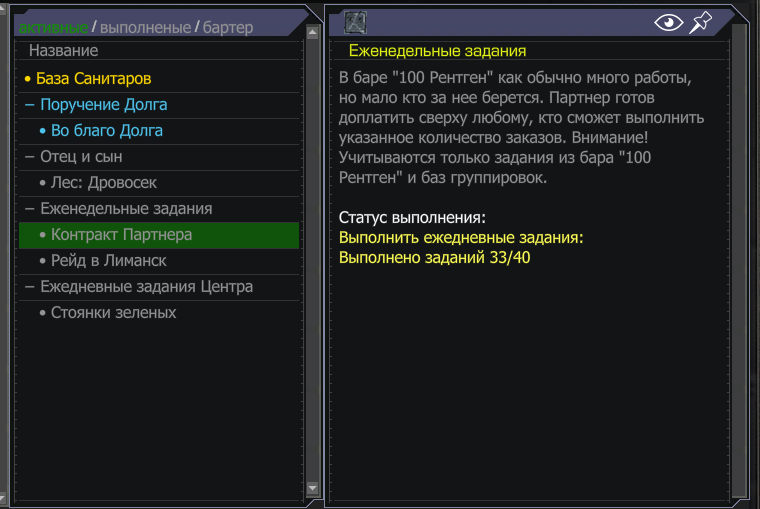This screenshot has height=509, width=760.
Task: Click the Еженедельные задания description title
Action: 437,50
